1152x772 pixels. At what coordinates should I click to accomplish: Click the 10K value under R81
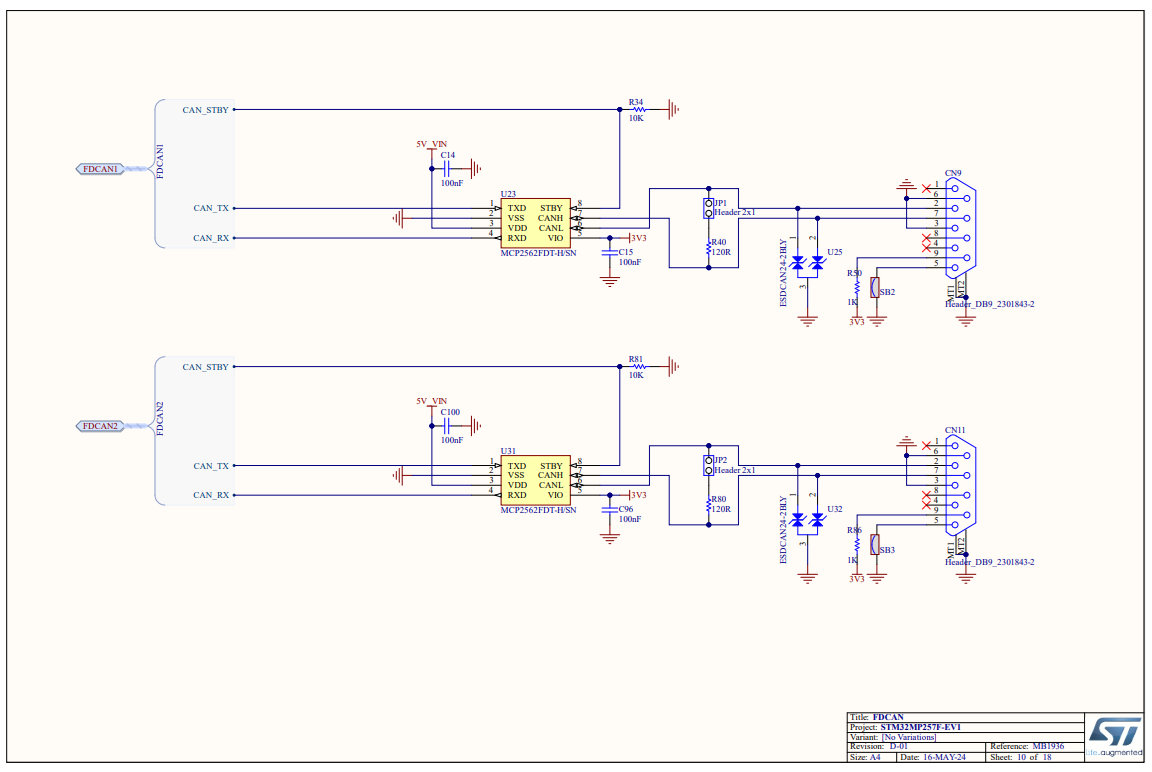636,375
